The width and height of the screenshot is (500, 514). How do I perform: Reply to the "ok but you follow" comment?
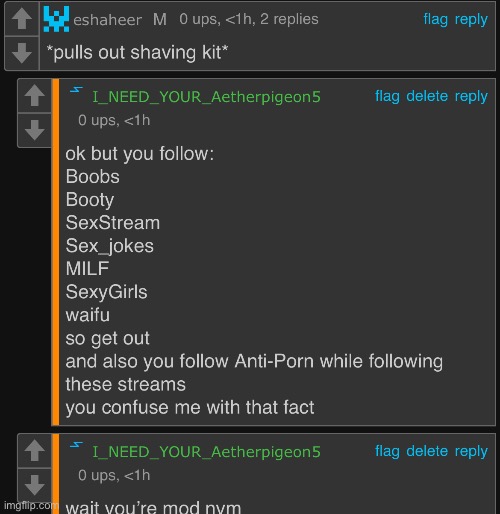(471, 97)
